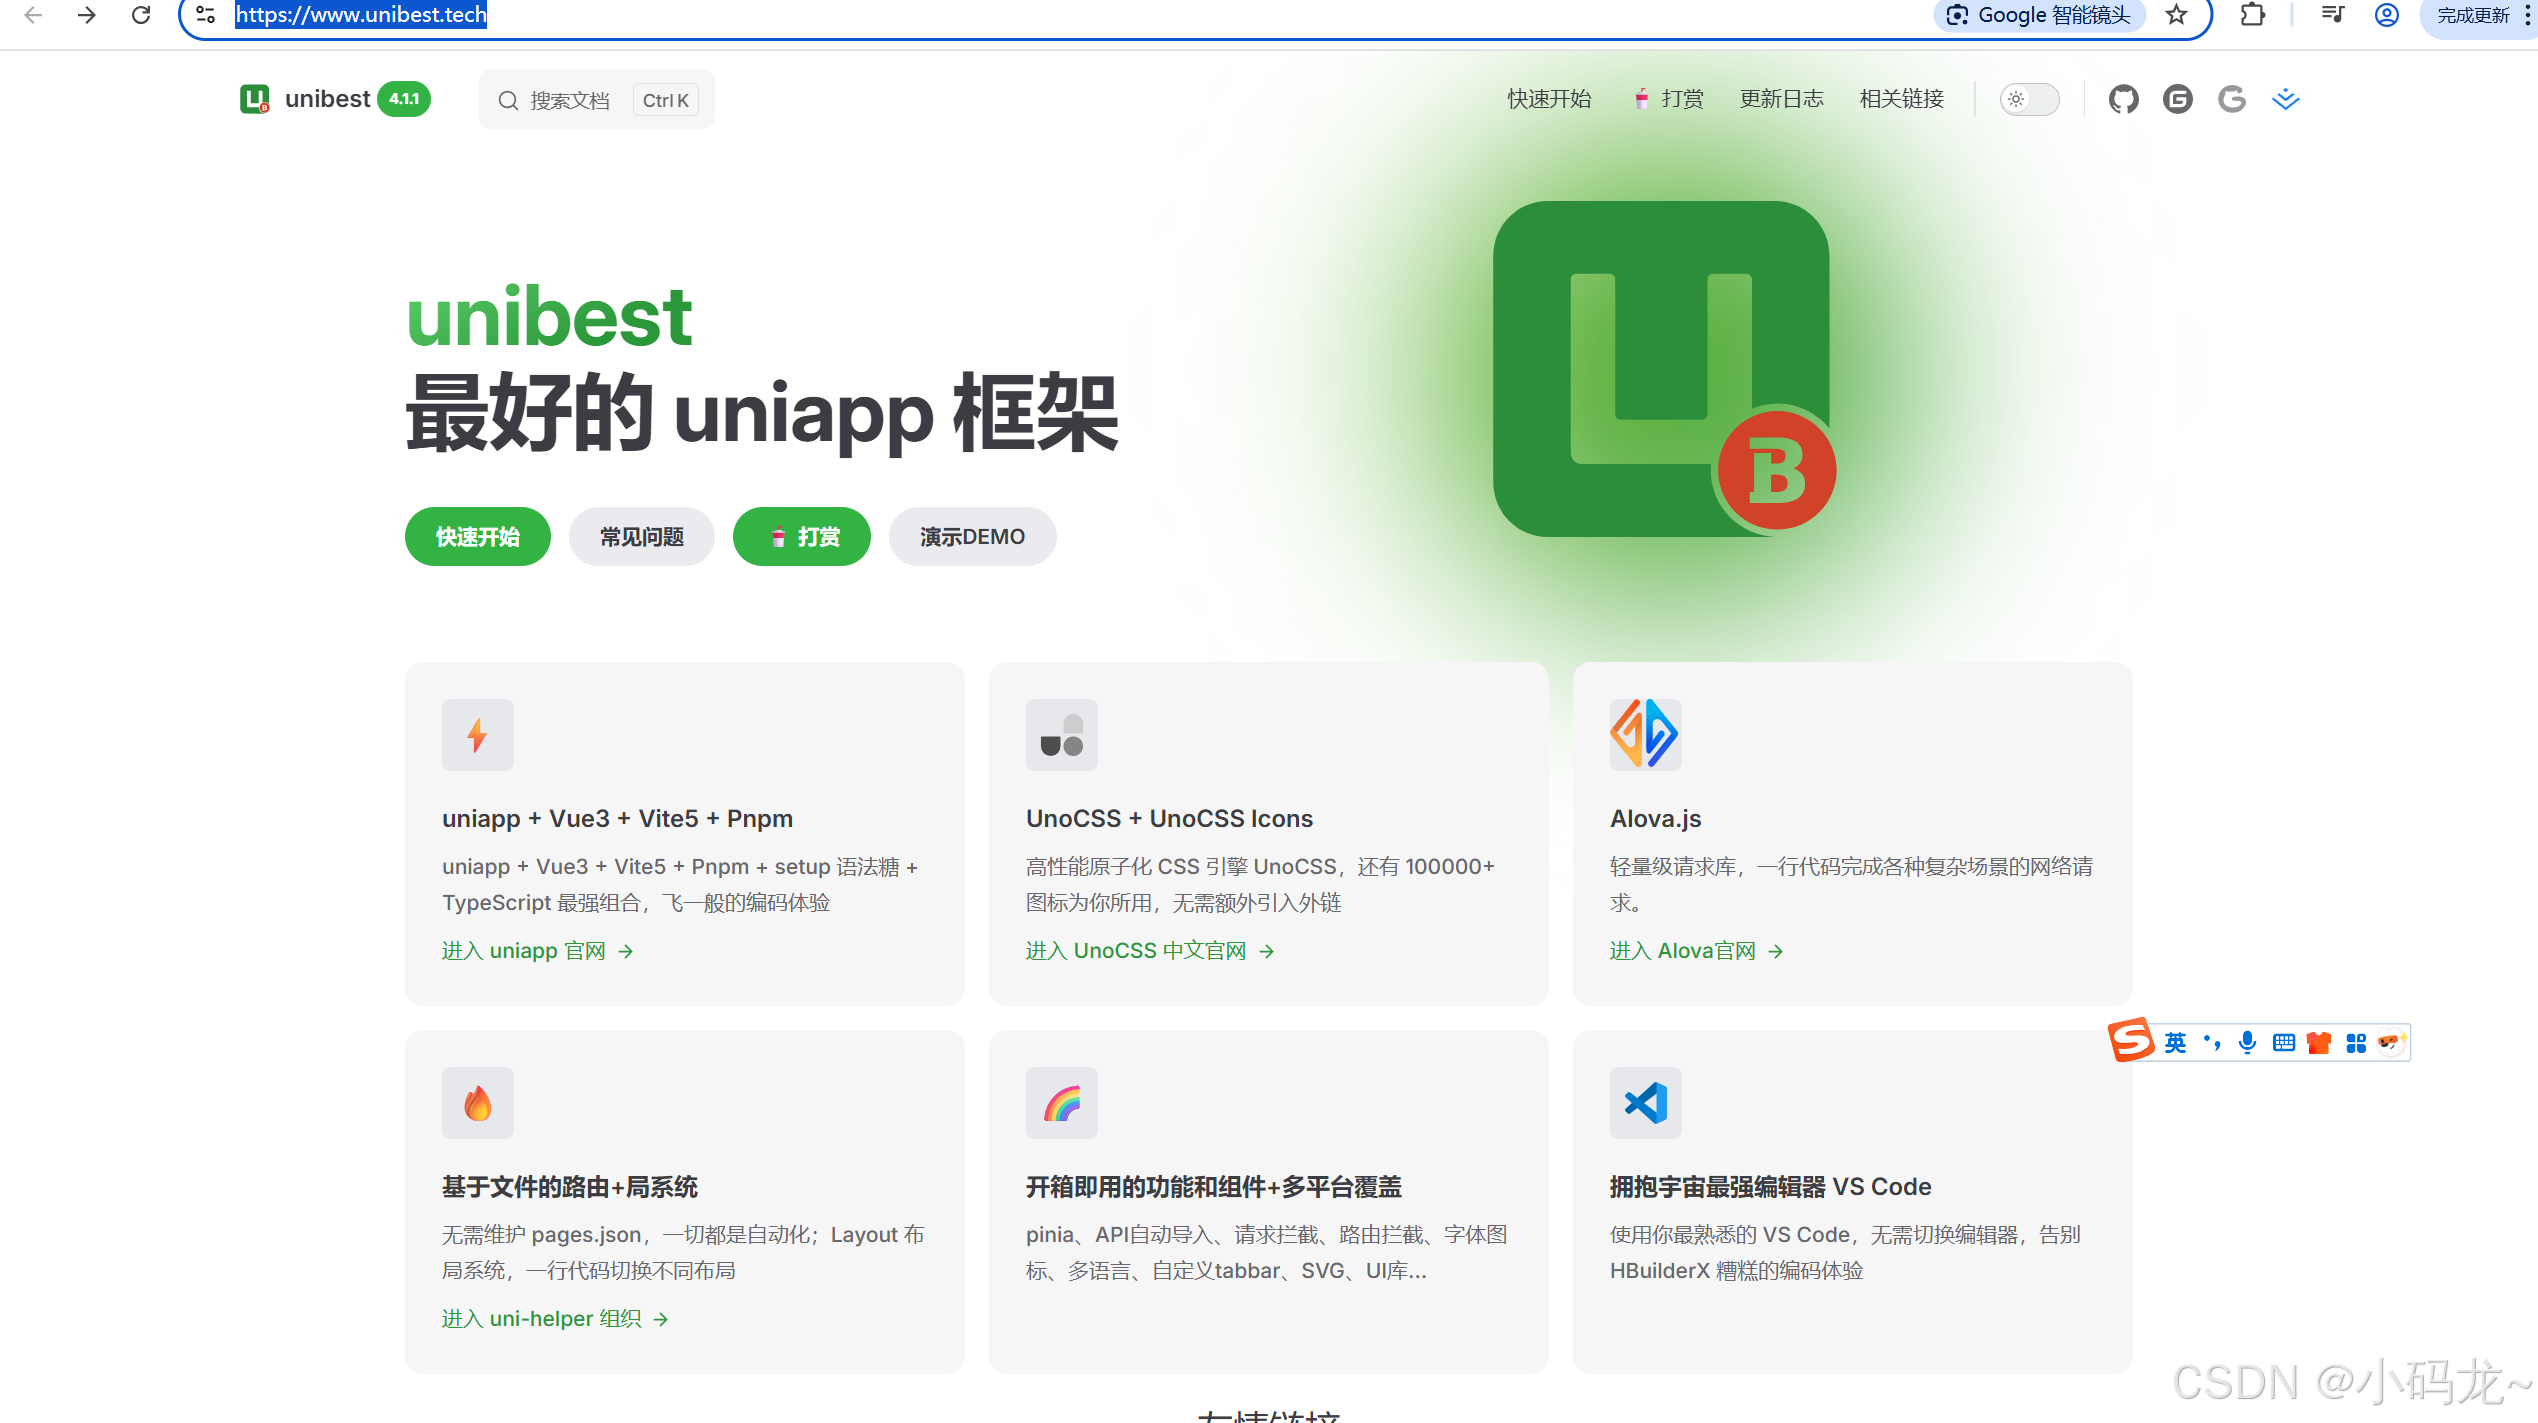The width and height of the screenshot is (2538, 1423).
Task: Toggle the light/dark theme switch
Action: 2029,99
